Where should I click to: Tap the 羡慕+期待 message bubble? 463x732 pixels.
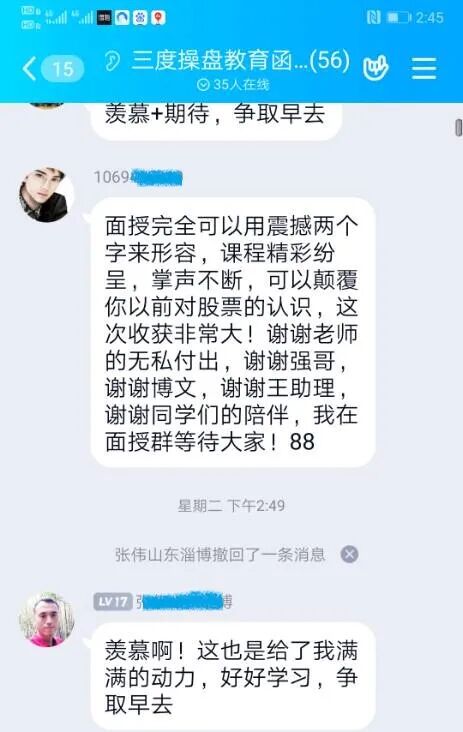tap(217, 120)
